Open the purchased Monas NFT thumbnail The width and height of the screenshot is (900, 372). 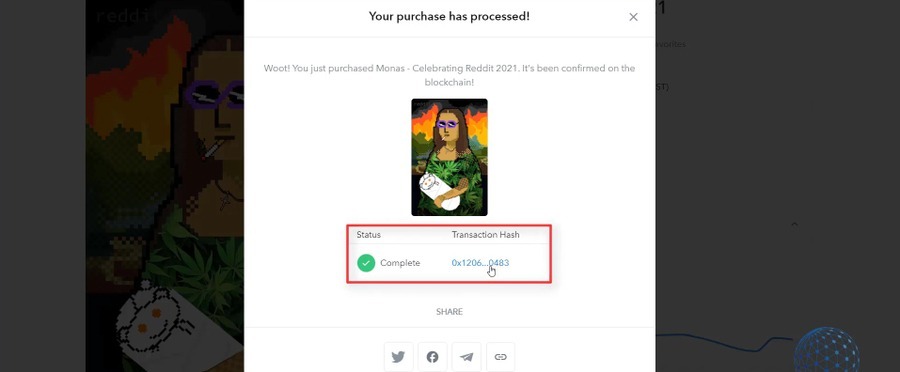coord(449,157)
